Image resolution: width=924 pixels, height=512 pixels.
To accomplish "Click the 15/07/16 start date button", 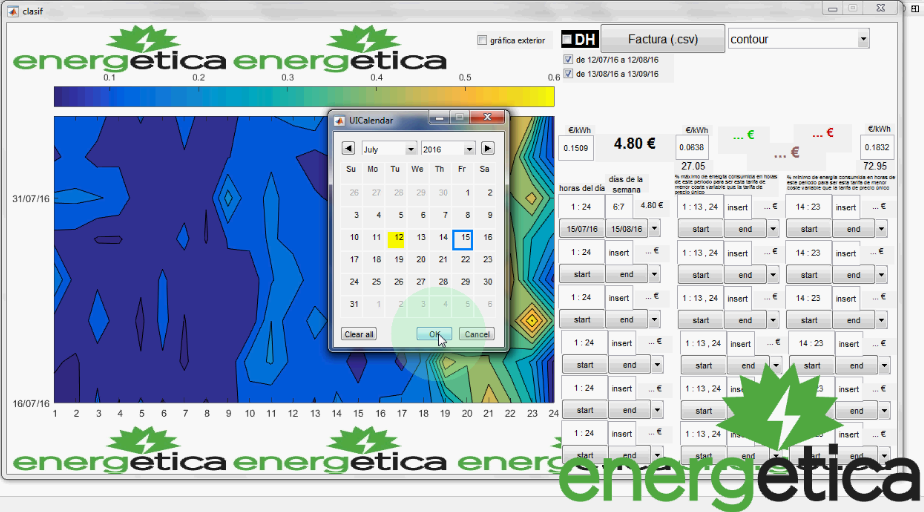I will [582, 229].
